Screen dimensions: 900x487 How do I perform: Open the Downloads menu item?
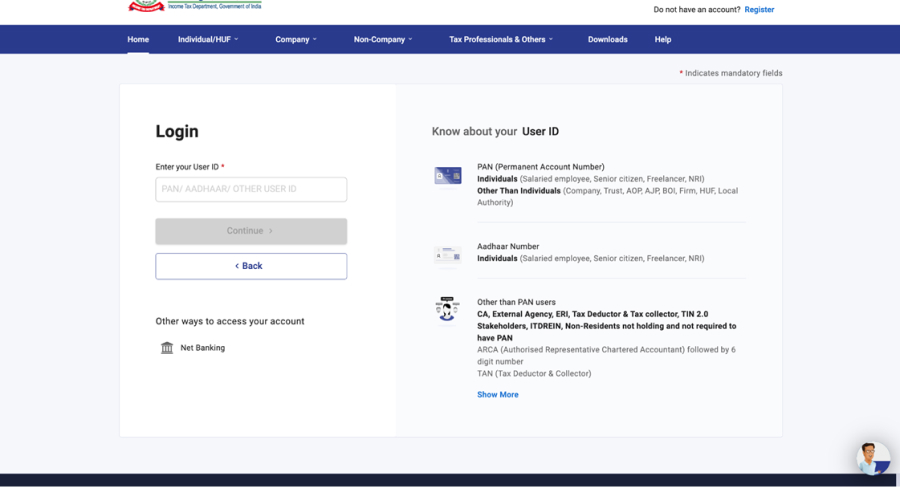point(607,40)
